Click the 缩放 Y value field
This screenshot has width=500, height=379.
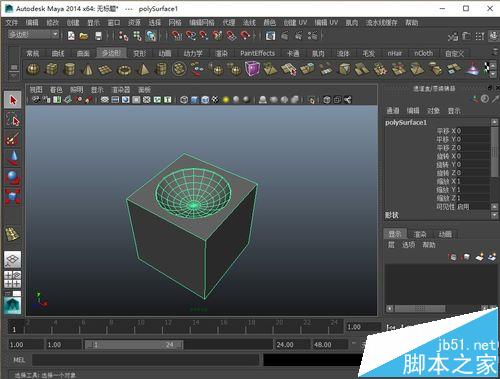point(474,190)
